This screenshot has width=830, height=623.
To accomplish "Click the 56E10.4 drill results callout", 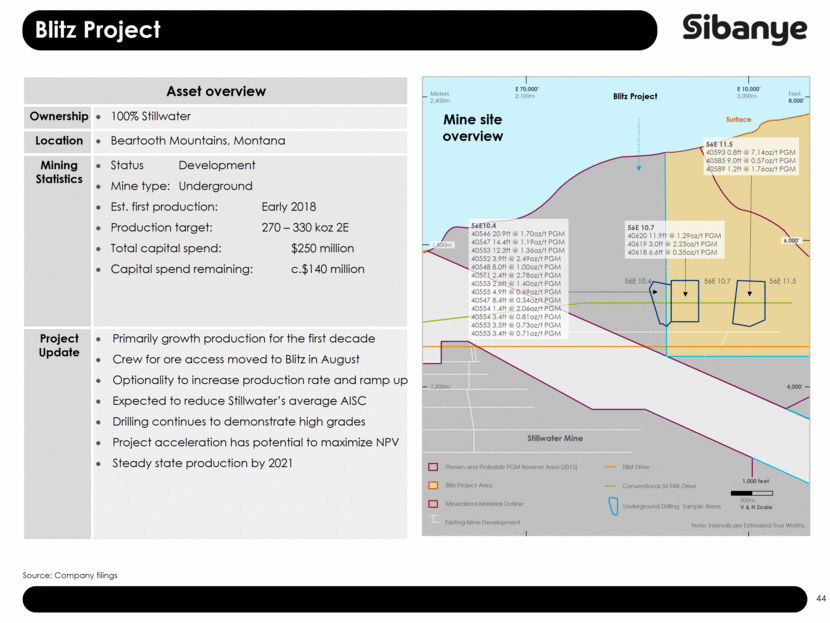I will [x=516, y=277].
